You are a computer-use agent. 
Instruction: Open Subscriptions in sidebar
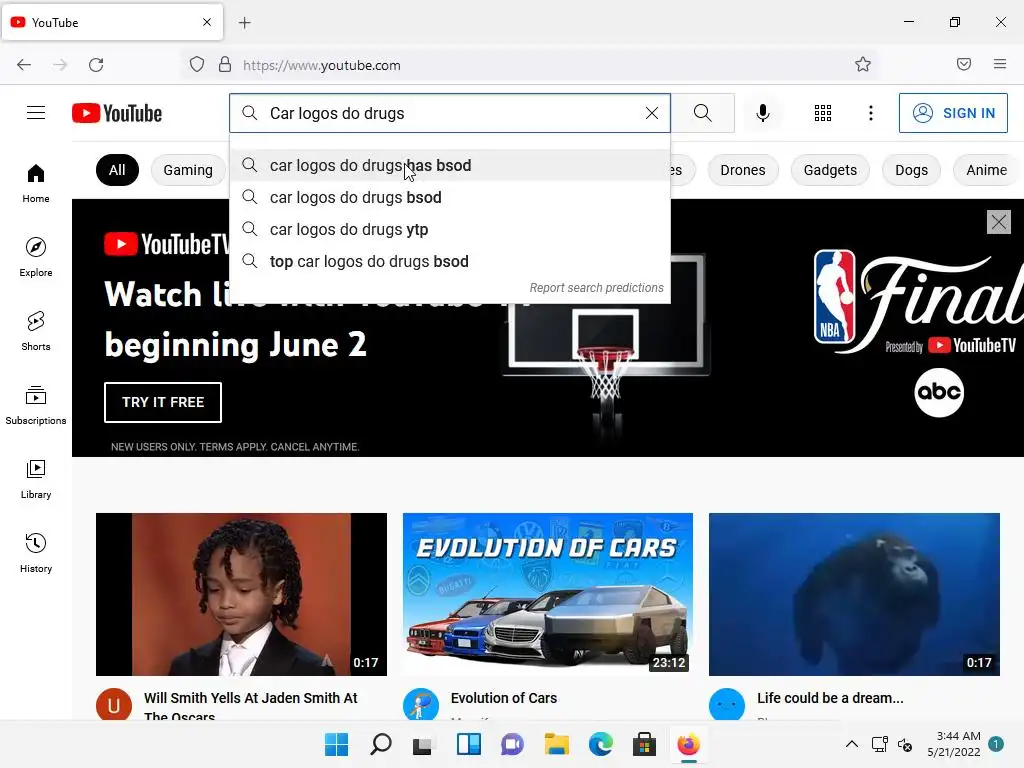pyautogui.click(x=36, y=405)
